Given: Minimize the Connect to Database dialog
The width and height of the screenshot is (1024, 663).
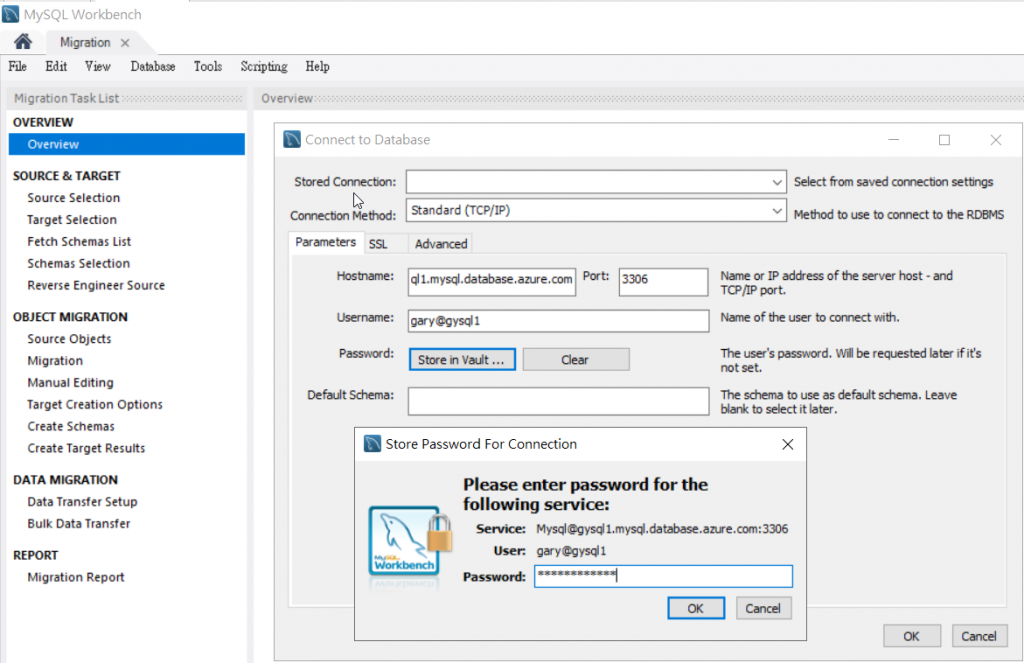Looking at the screenshot, I should (893, 140).
